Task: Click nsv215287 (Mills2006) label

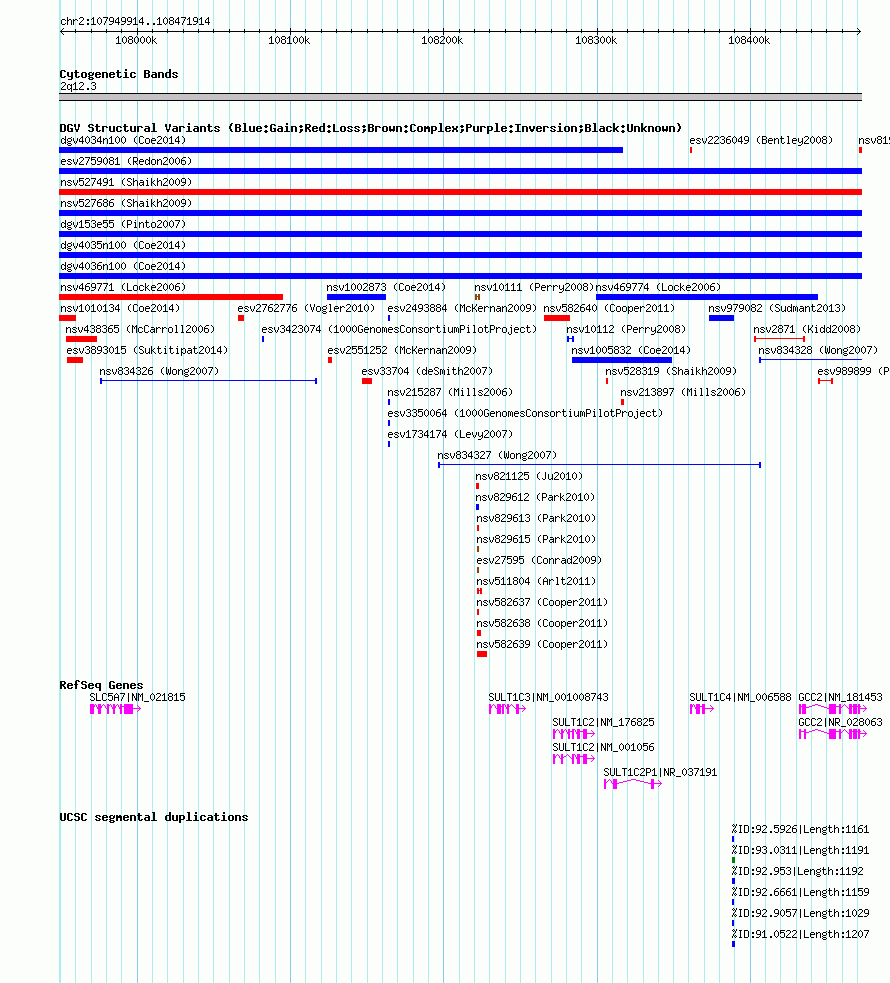Action: (x=450, y=392)
